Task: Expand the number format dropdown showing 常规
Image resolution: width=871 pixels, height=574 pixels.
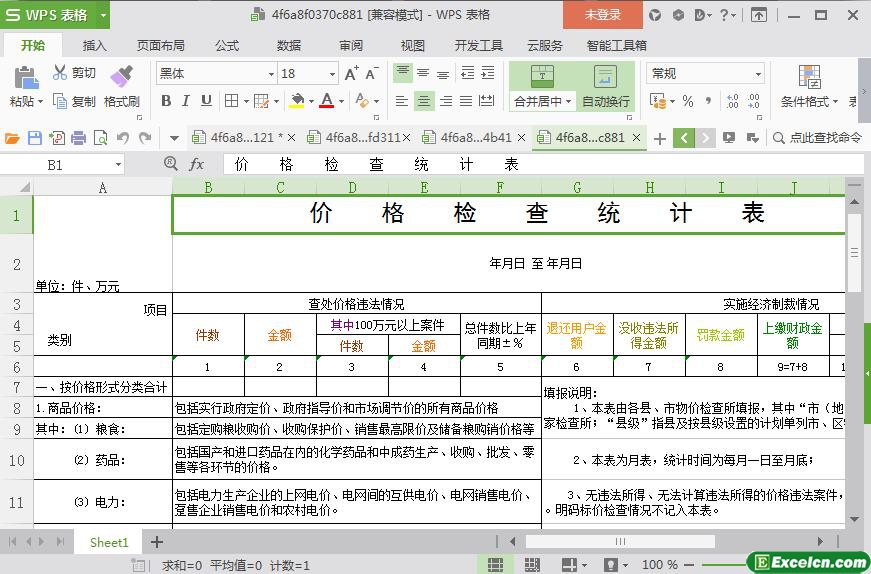Action: 706,74
